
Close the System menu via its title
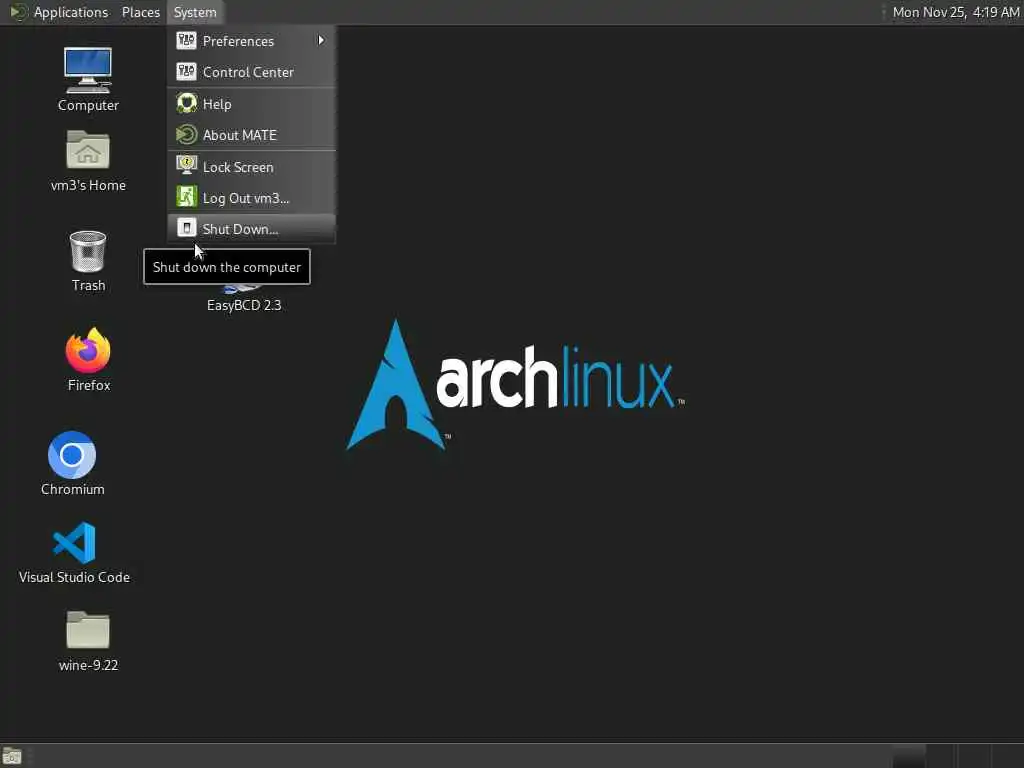click(195, 12)
